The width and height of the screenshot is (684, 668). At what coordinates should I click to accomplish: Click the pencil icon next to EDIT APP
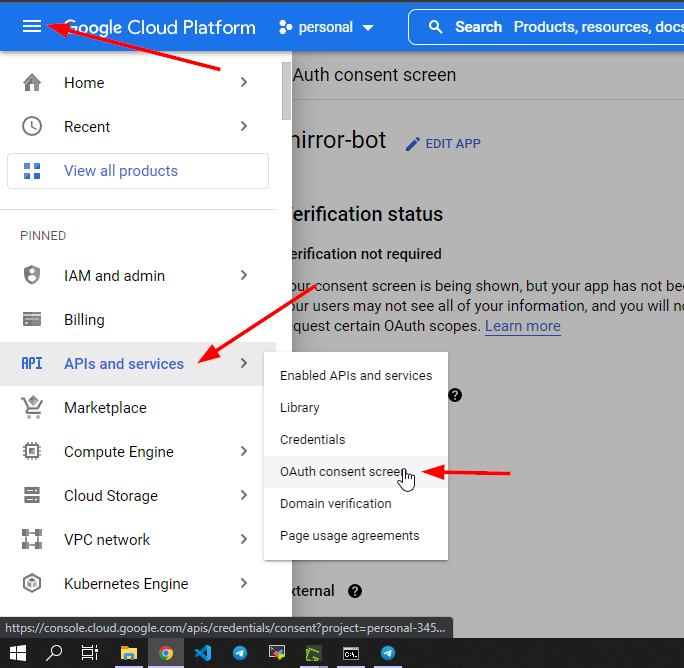point(413,144)
